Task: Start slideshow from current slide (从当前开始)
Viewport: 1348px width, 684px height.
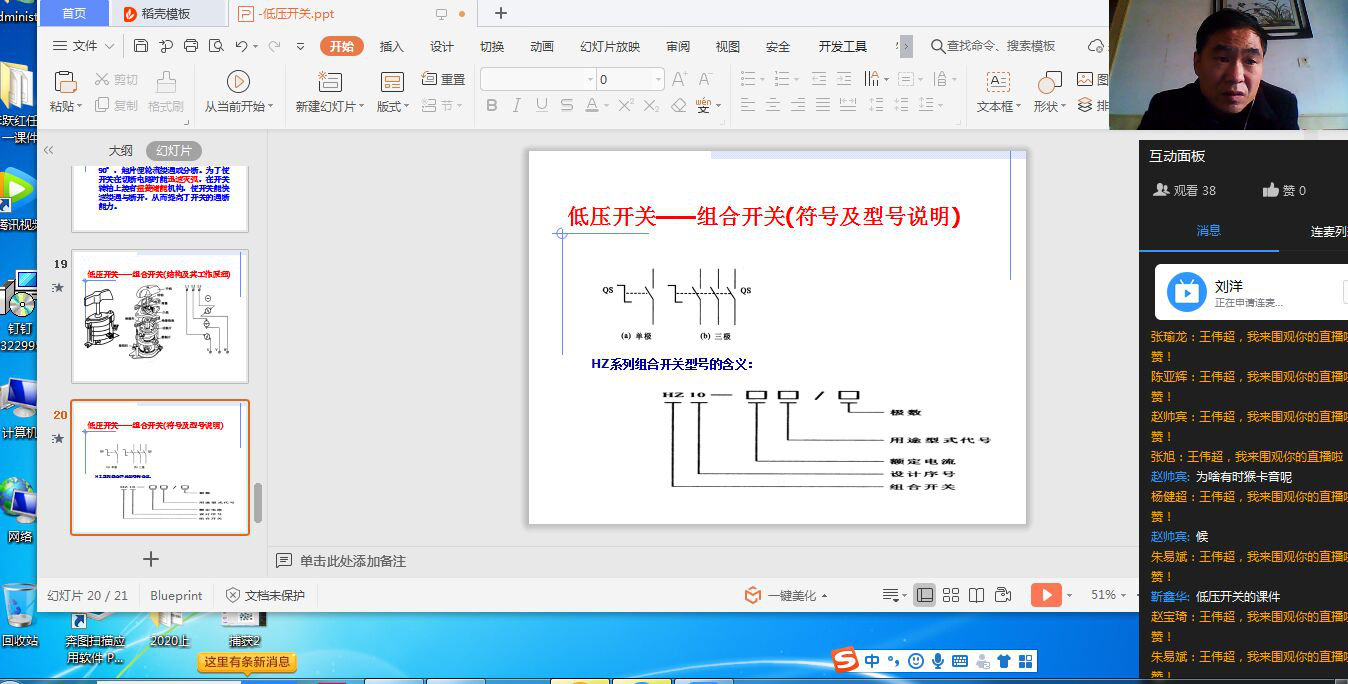Action: (238, 81)
